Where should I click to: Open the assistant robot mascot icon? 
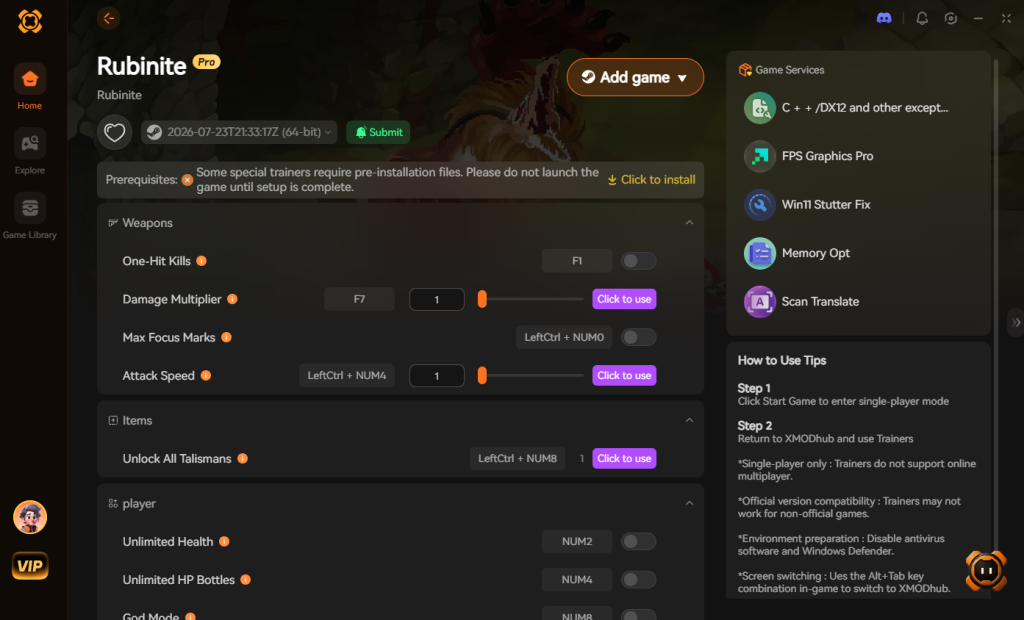[x=986, y=571]
